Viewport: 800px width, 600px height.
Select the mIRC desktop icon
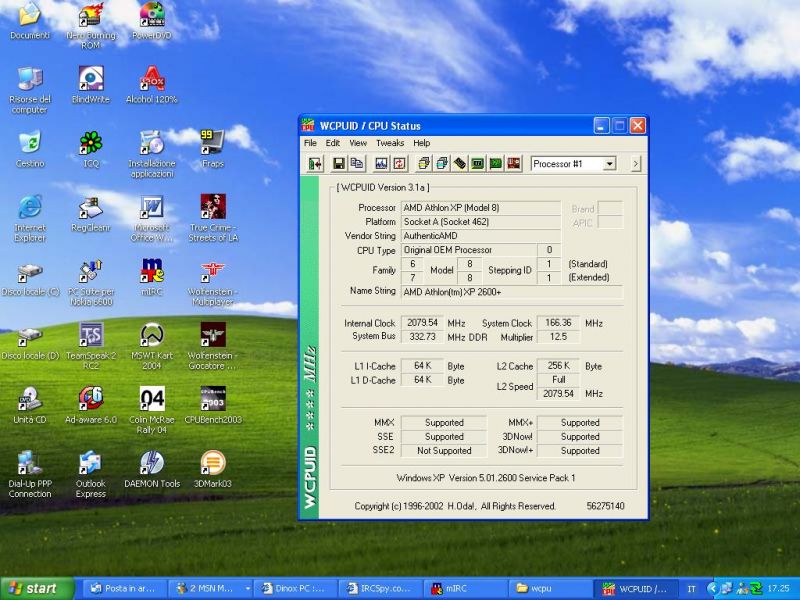point(152,278)
